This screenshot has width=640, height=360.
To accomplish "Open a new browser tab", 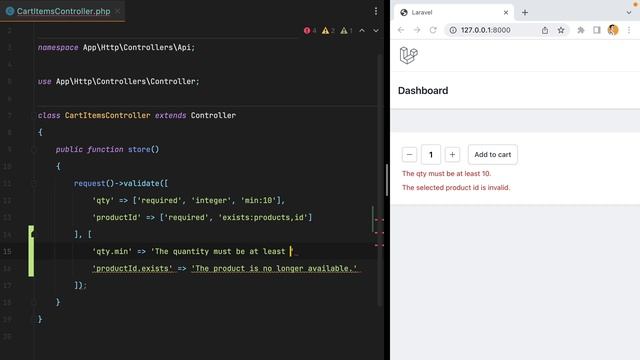I will click(x=525, y=13).
